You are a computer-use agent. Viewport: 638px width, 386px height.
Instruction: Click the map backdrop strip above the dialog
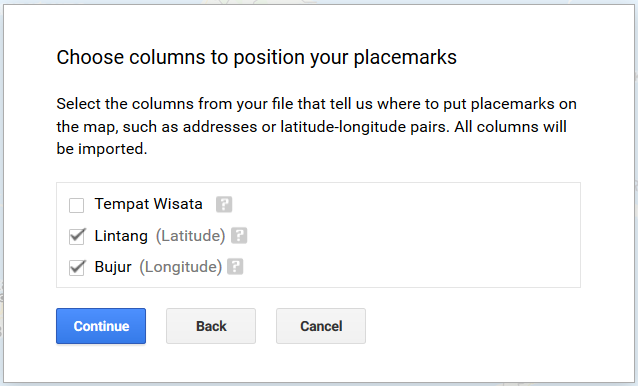319,2
